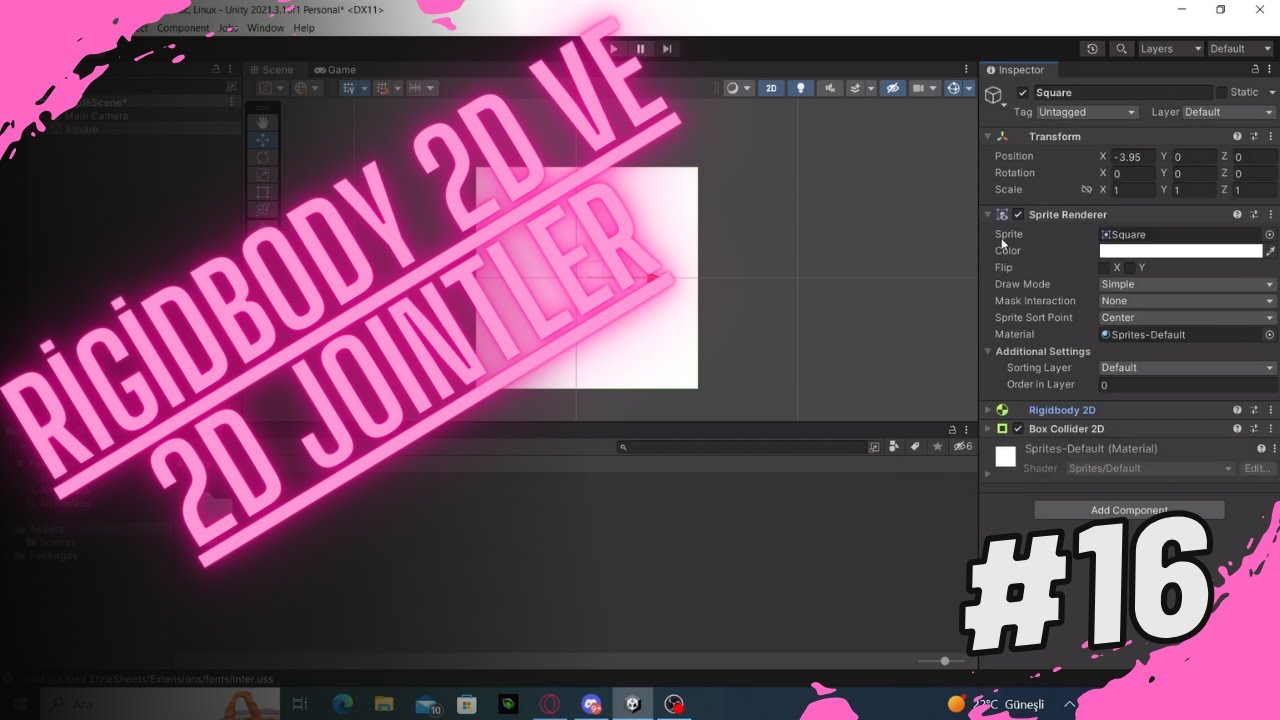
Task: Open Sprite Renderer help icon
Action: coord(1237,214)
